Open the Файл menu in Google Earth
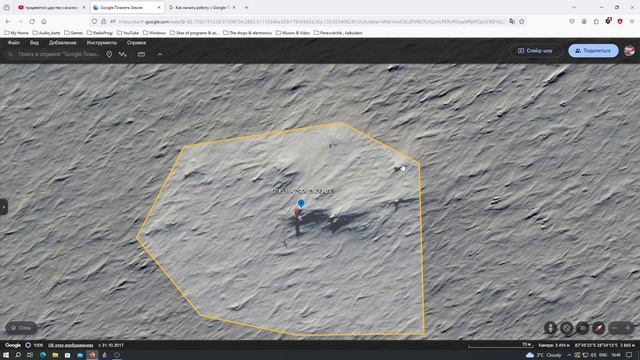Image resolution: width=640 pixels, height=360 pixels. coord(13,42)
